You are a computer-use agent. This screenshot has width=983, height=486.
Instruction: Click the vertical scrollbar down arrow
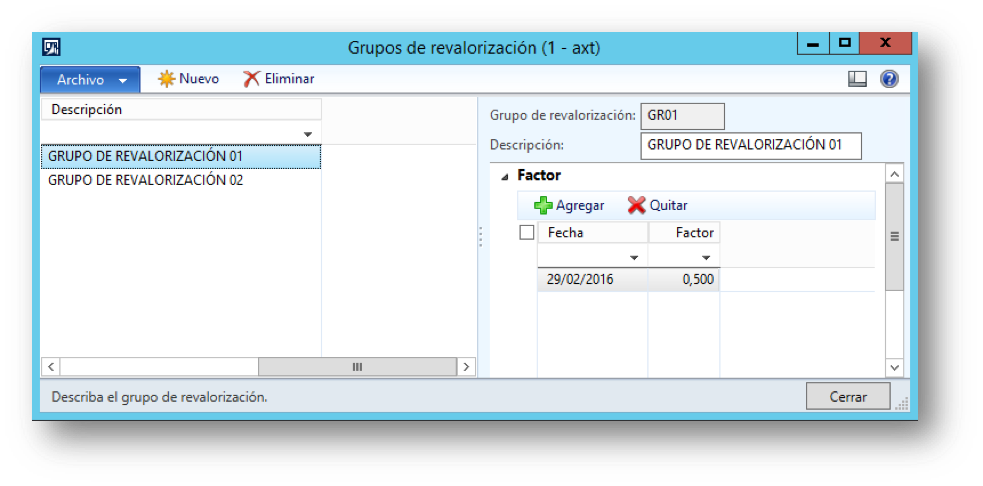click(x=895, y=367)
